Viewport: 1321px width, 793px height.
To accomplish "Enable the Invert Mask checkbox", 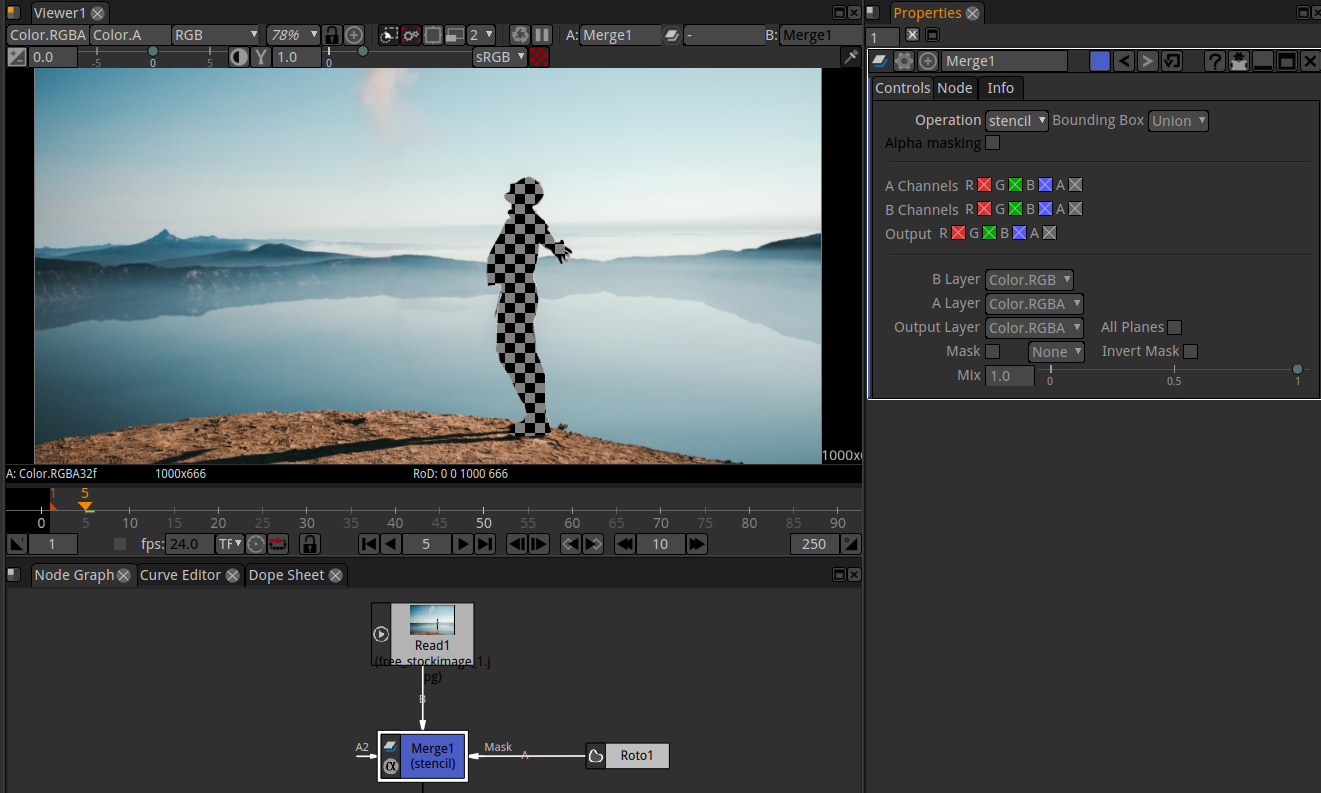I will (x=1190, y=351).
